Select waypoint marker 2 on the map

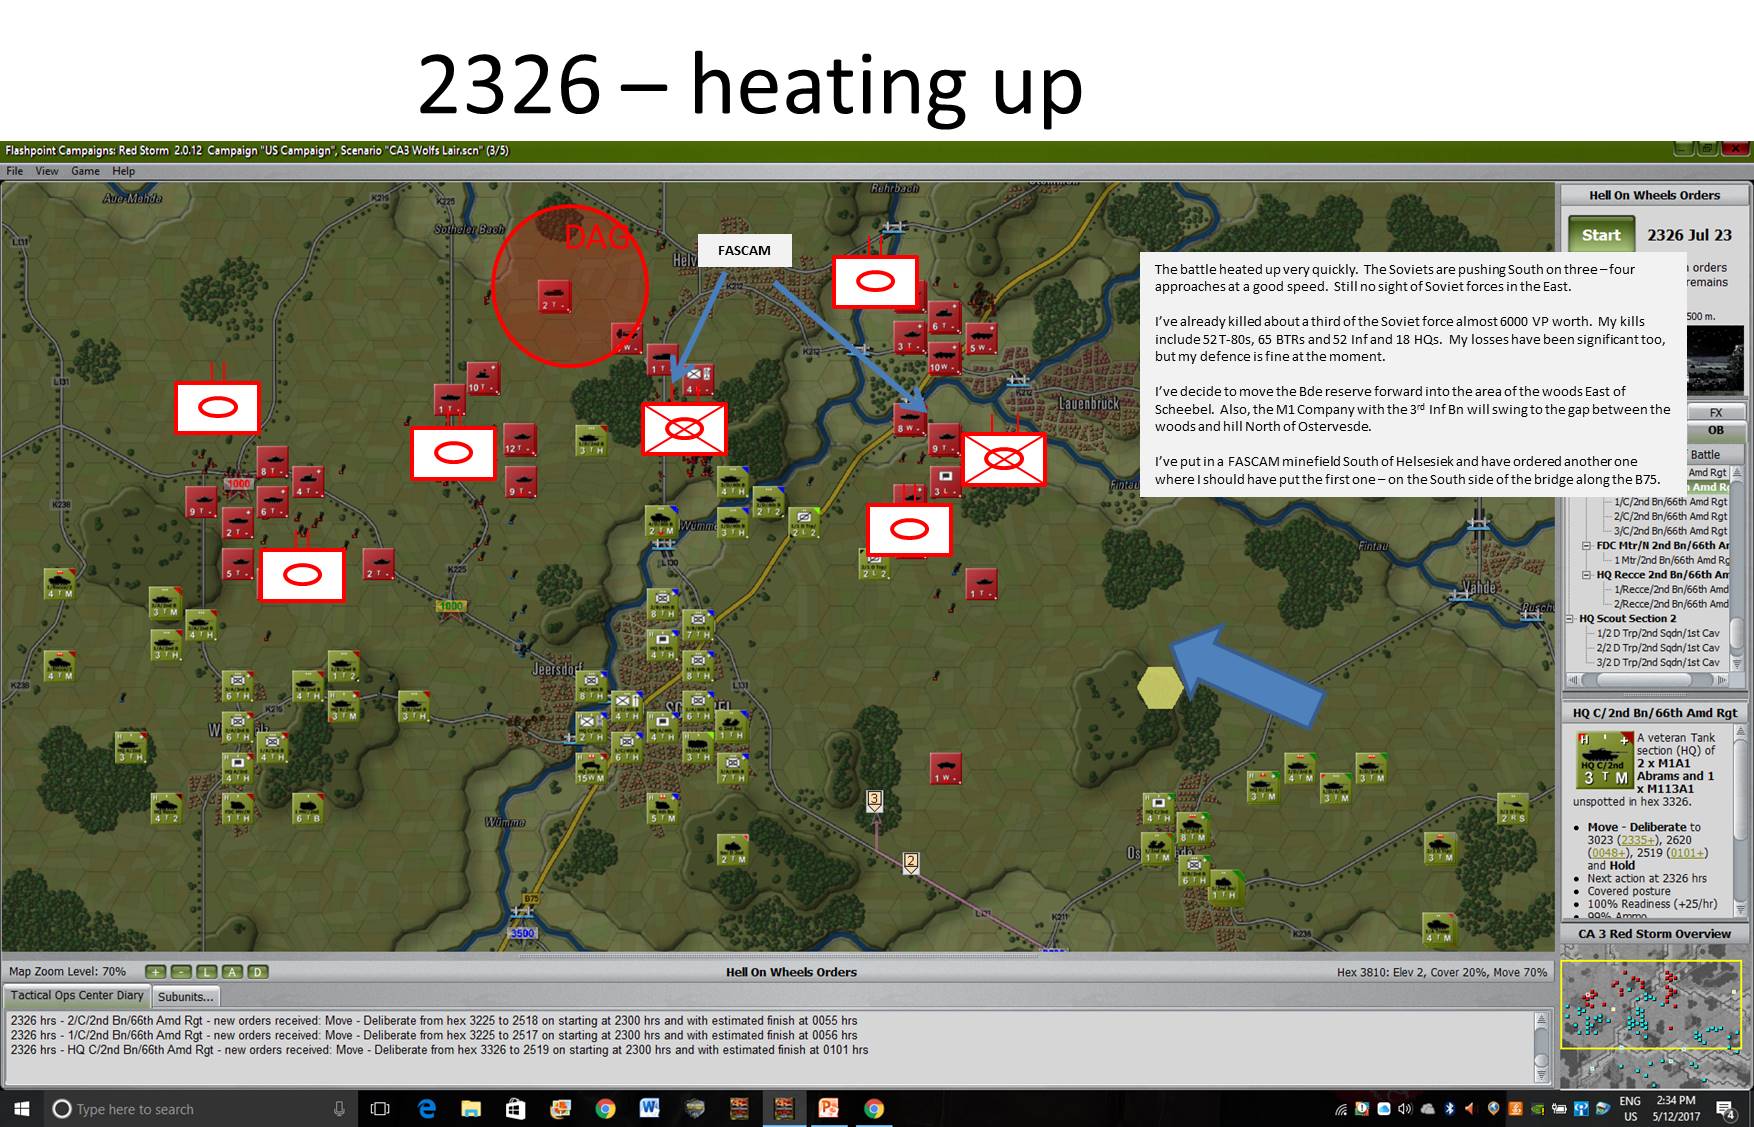coord(911,861)
